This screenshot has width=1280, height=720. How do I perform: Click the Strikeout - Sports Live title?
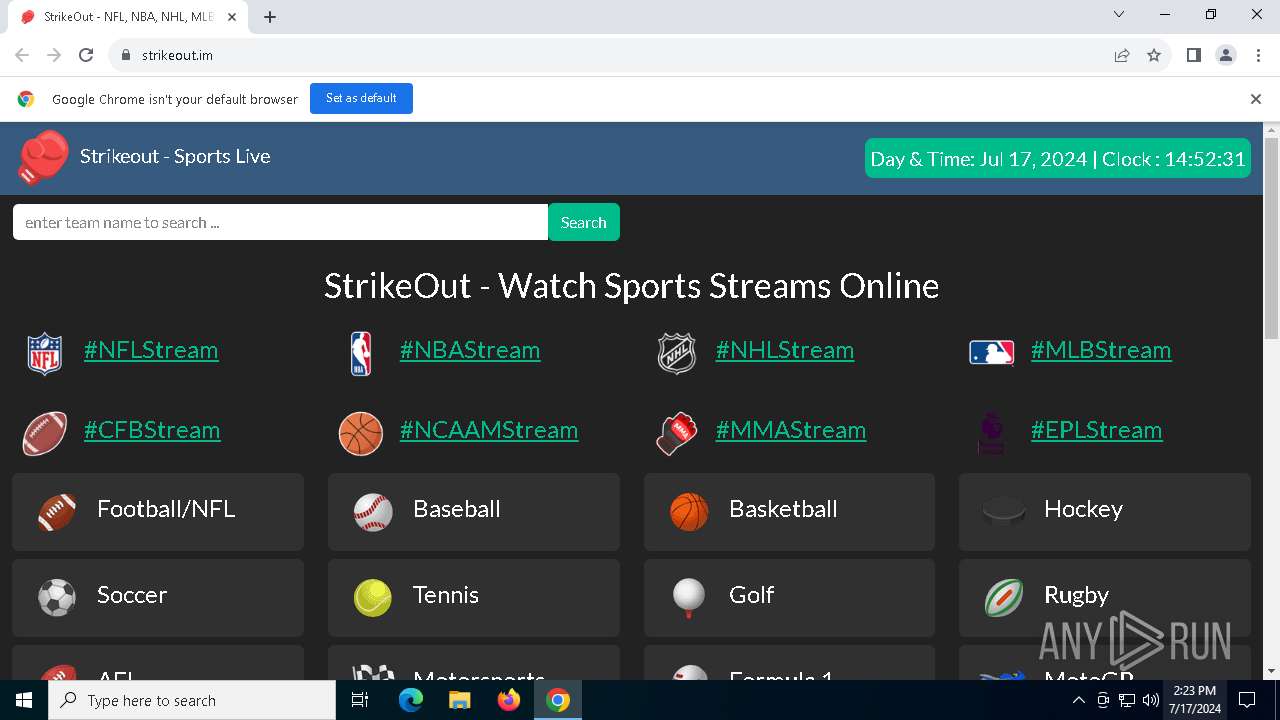pos(175,156)
